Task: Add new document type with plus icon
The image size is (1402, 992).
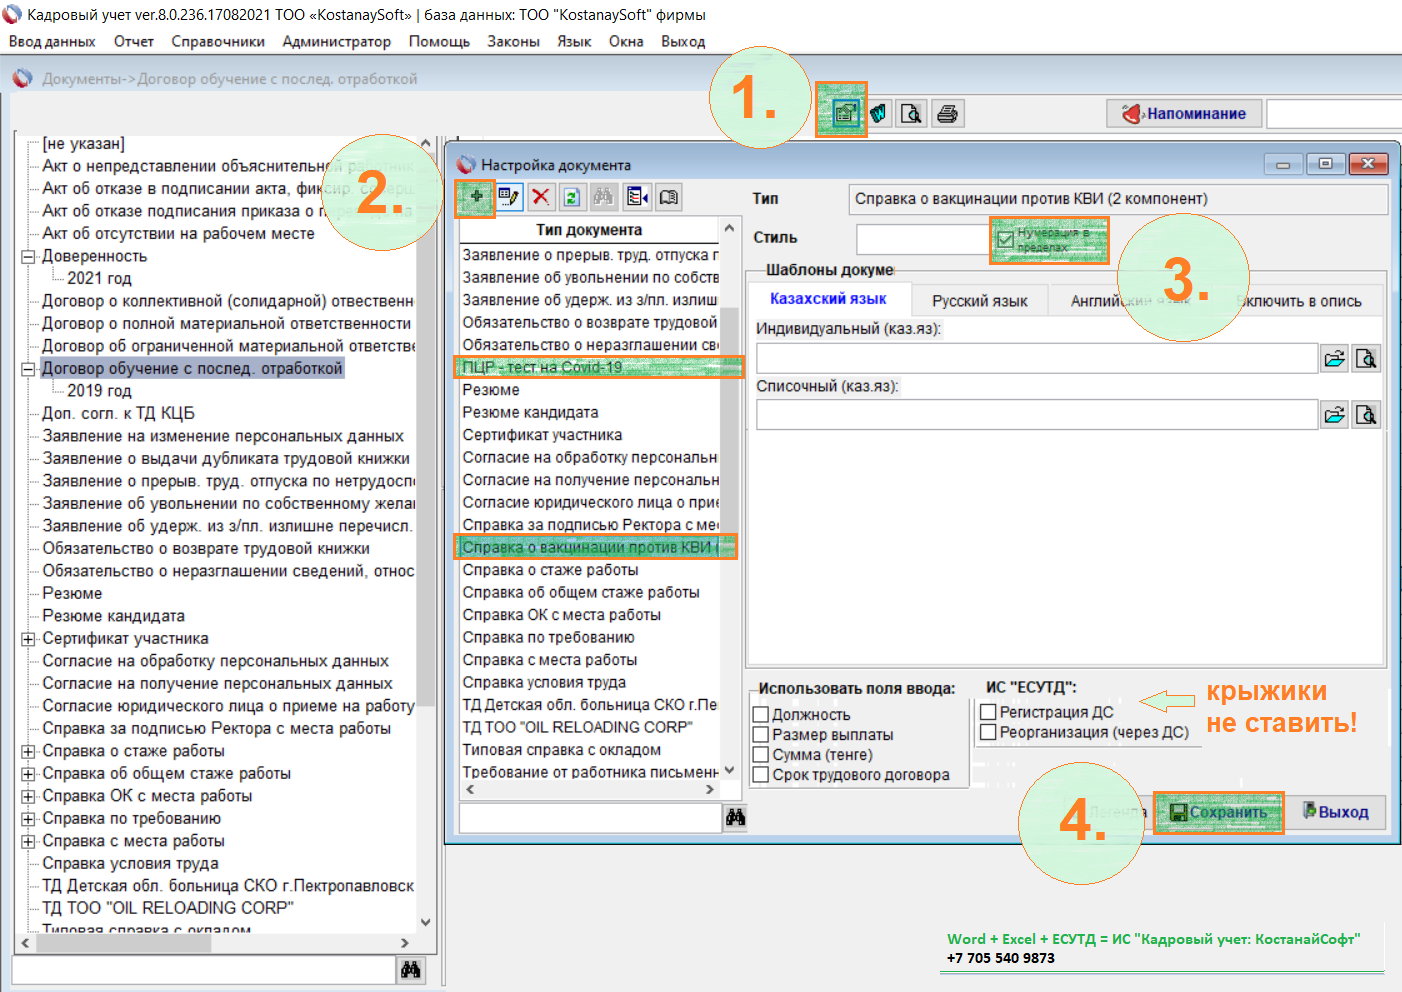Action: 477,197
